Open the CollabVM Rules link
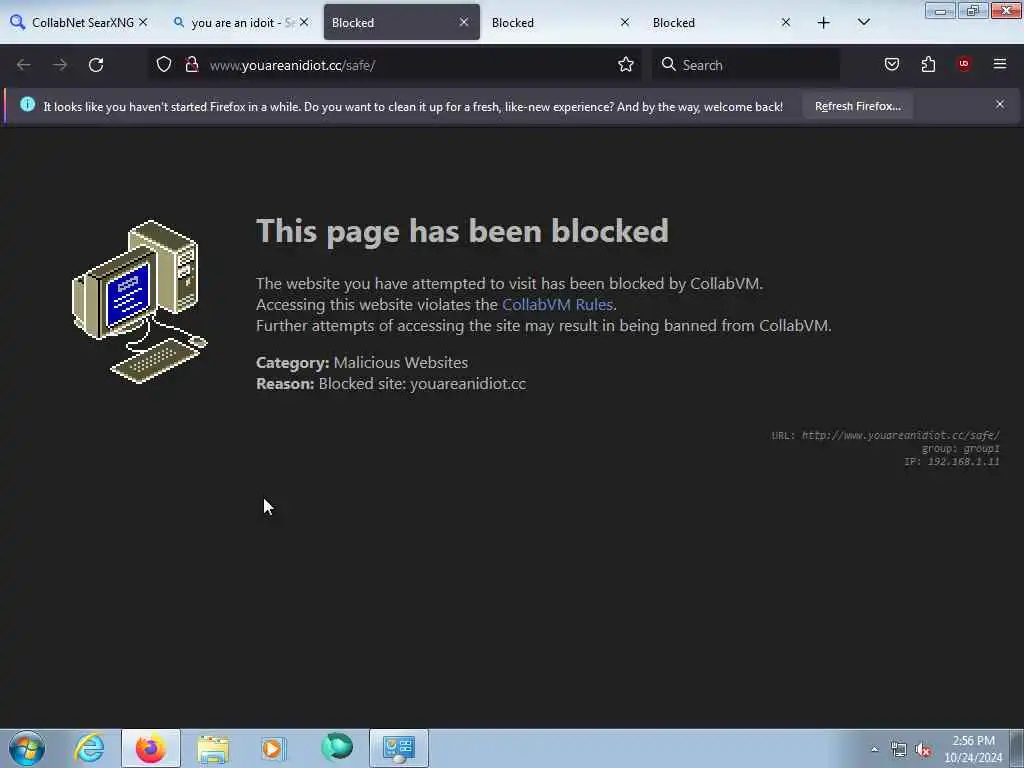 557,304
